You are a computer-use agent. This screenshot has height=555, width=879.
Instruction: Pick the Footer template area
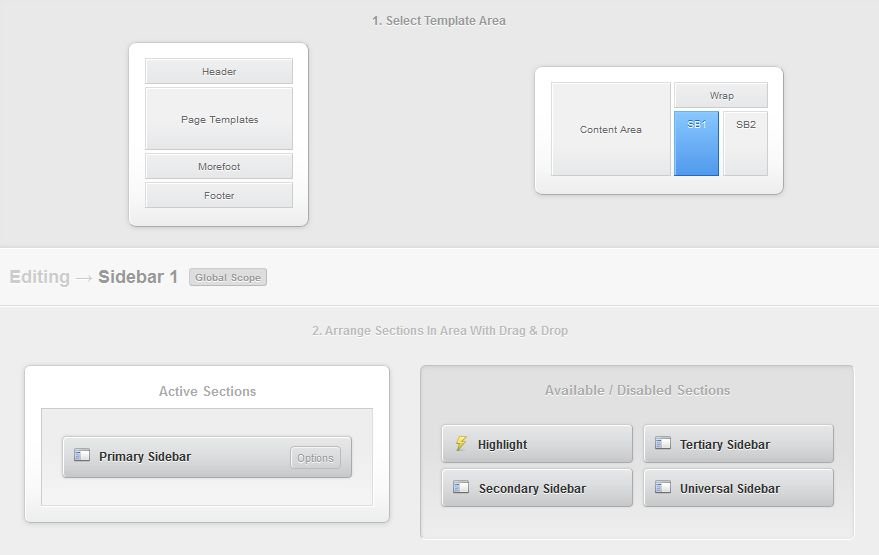[x=219, y=196]
